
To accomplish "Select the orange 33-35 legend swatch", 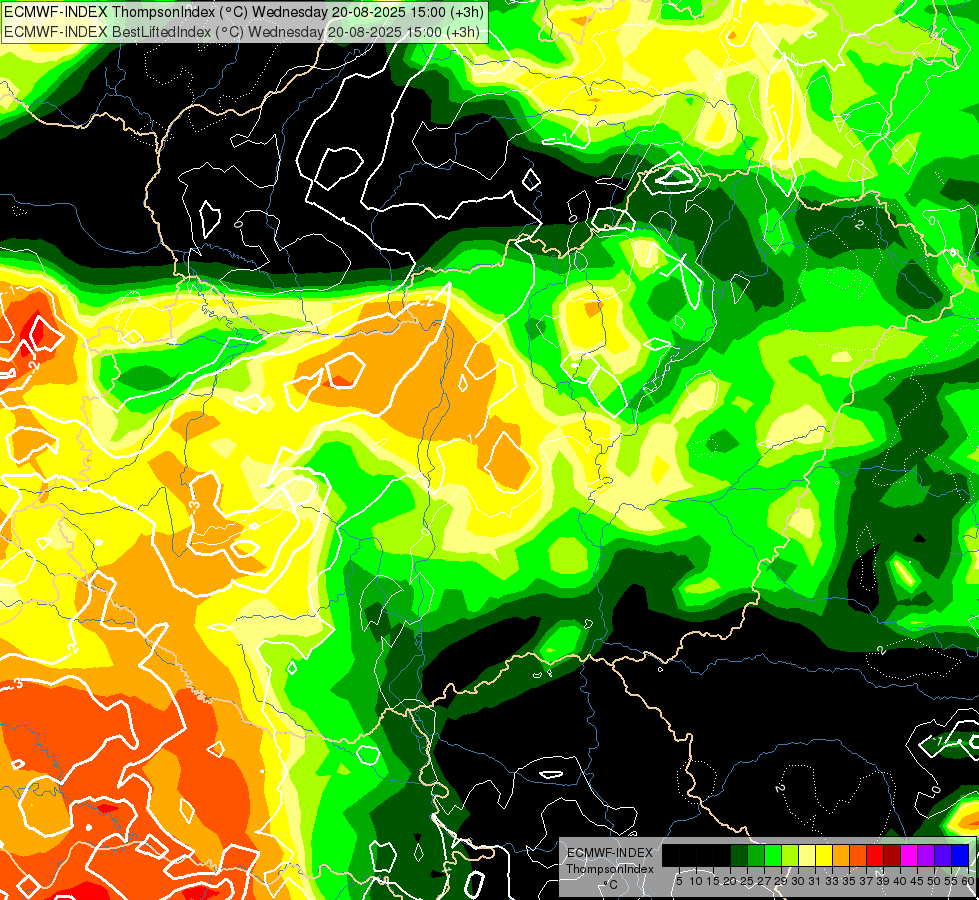I will coord(841,855).
